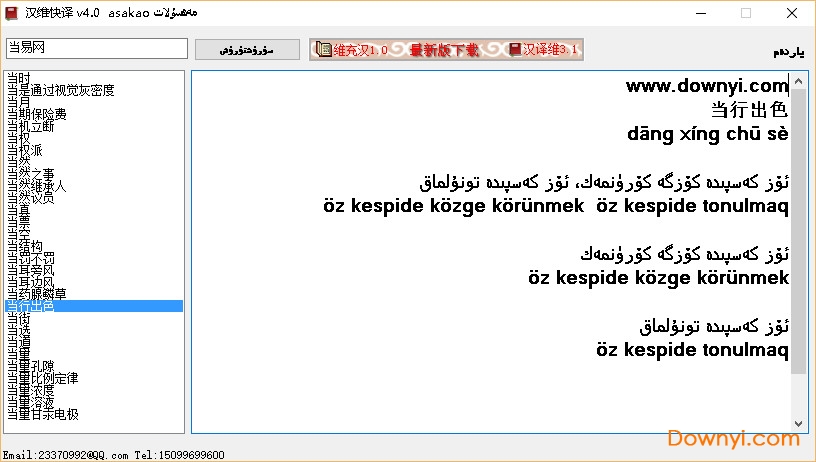
Task: Click the search input containing 当易网
Action: (96, 48)
